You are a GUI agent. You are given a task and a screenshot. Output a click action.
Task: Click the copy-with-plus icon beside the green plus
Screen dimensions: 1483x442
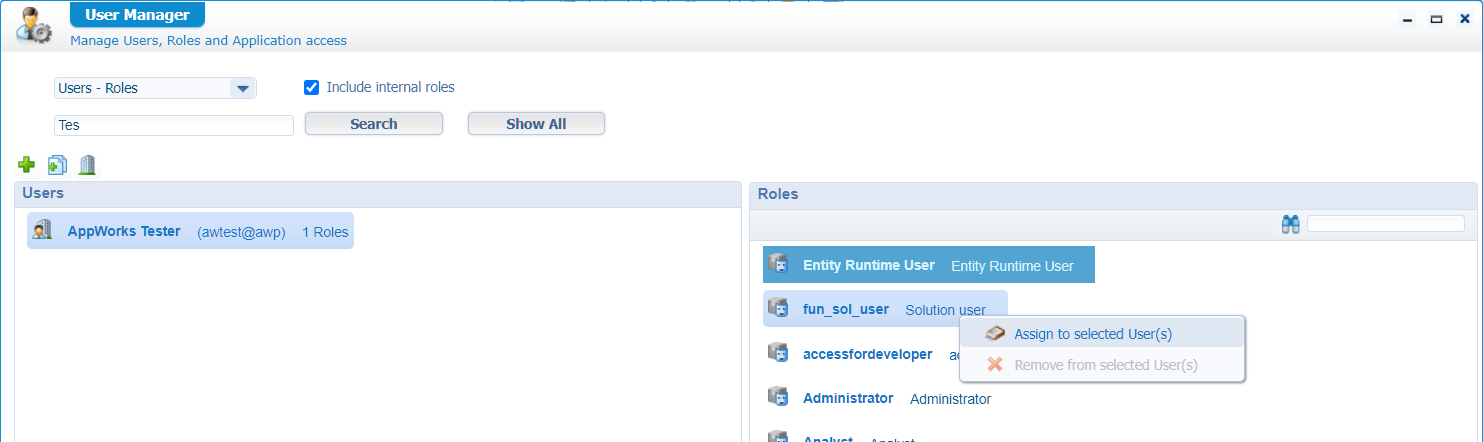57,164
